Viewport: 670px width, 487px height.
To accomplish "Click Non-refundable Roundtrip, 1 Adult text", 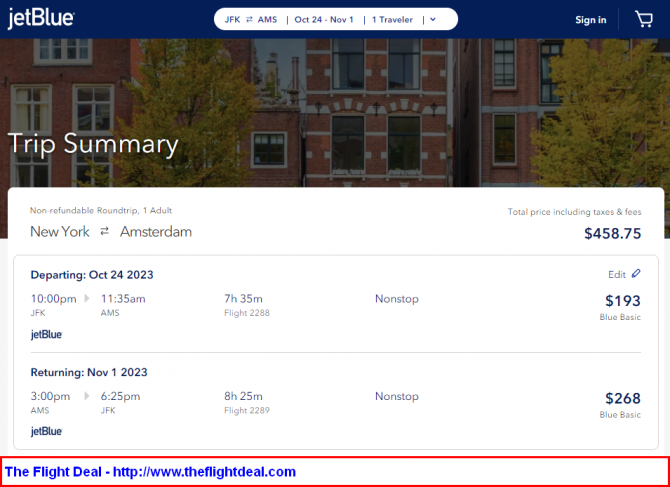I will coord(101,211).
